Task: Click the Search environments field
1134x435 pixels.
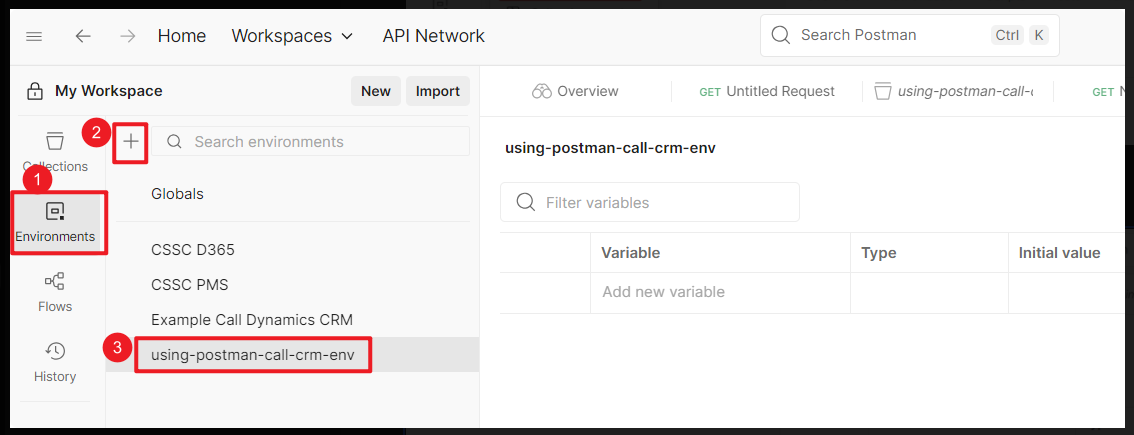Action: click(310, 142)
